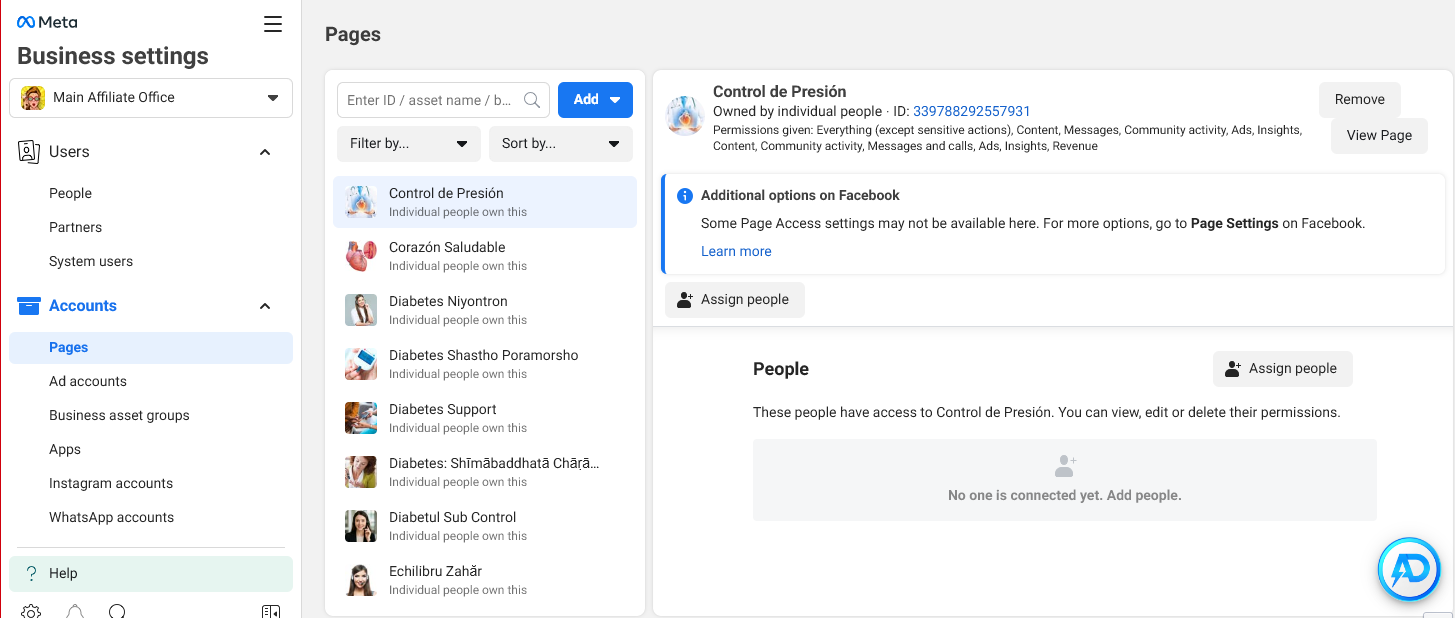Image resolution: width=1455 pixels, height=618 pixels.
Task: Click the Users section heading
Action: click(69, 152)
